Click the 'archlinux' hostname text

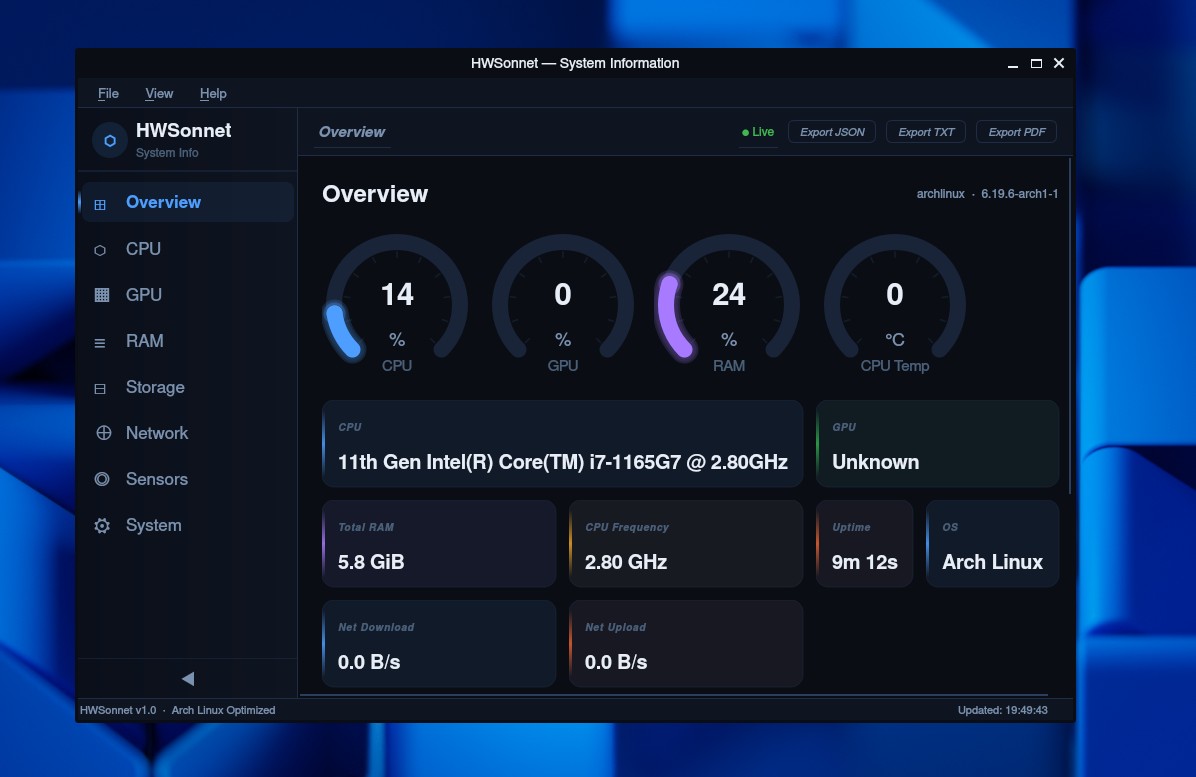pyautogui.click(x=940, y=194)
